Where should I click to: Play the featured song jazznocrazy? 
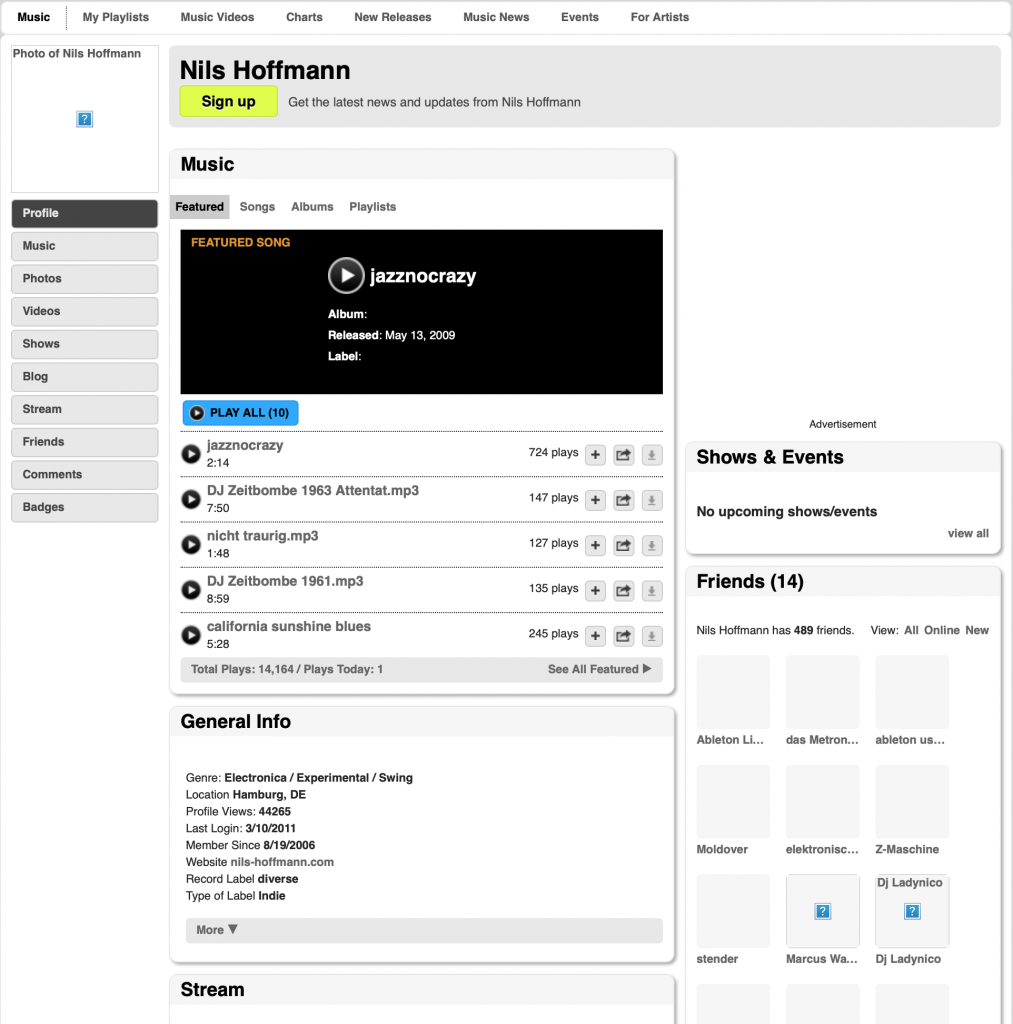click(x=345, y=276)
